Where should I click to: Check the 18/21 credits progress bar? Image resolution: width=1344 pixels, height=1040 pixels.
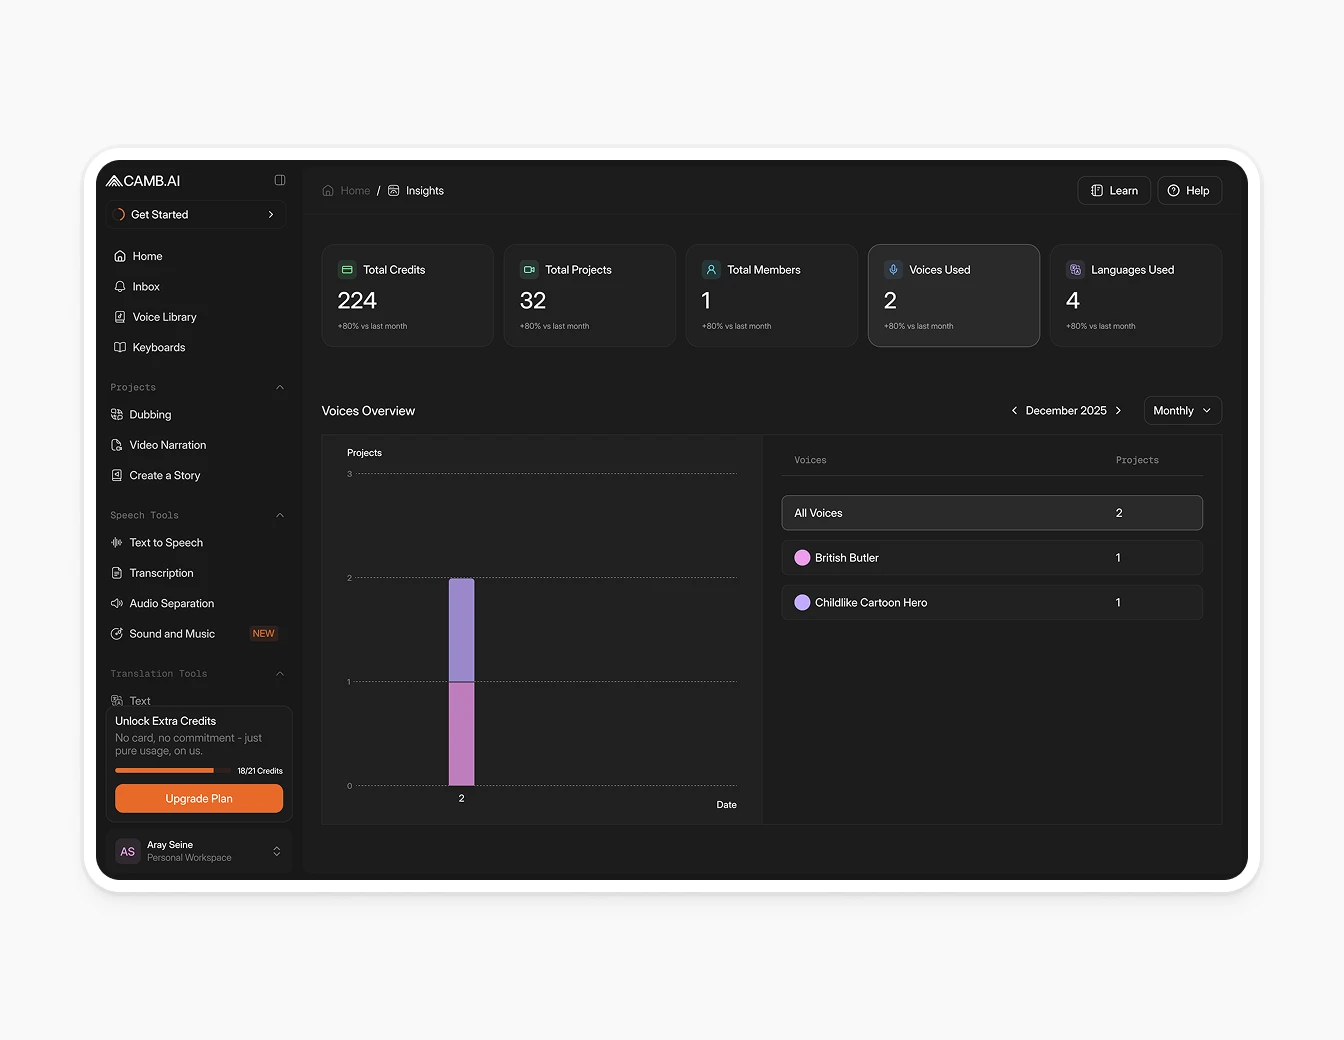point(165,770)
